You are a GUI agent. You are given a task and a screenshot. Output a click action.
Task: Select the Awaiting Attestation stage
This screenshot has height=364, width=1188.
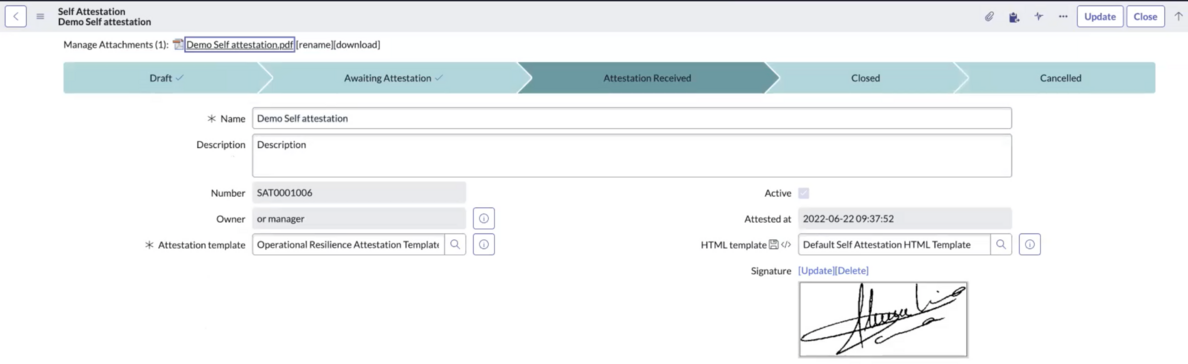click(x=393, y=77)
